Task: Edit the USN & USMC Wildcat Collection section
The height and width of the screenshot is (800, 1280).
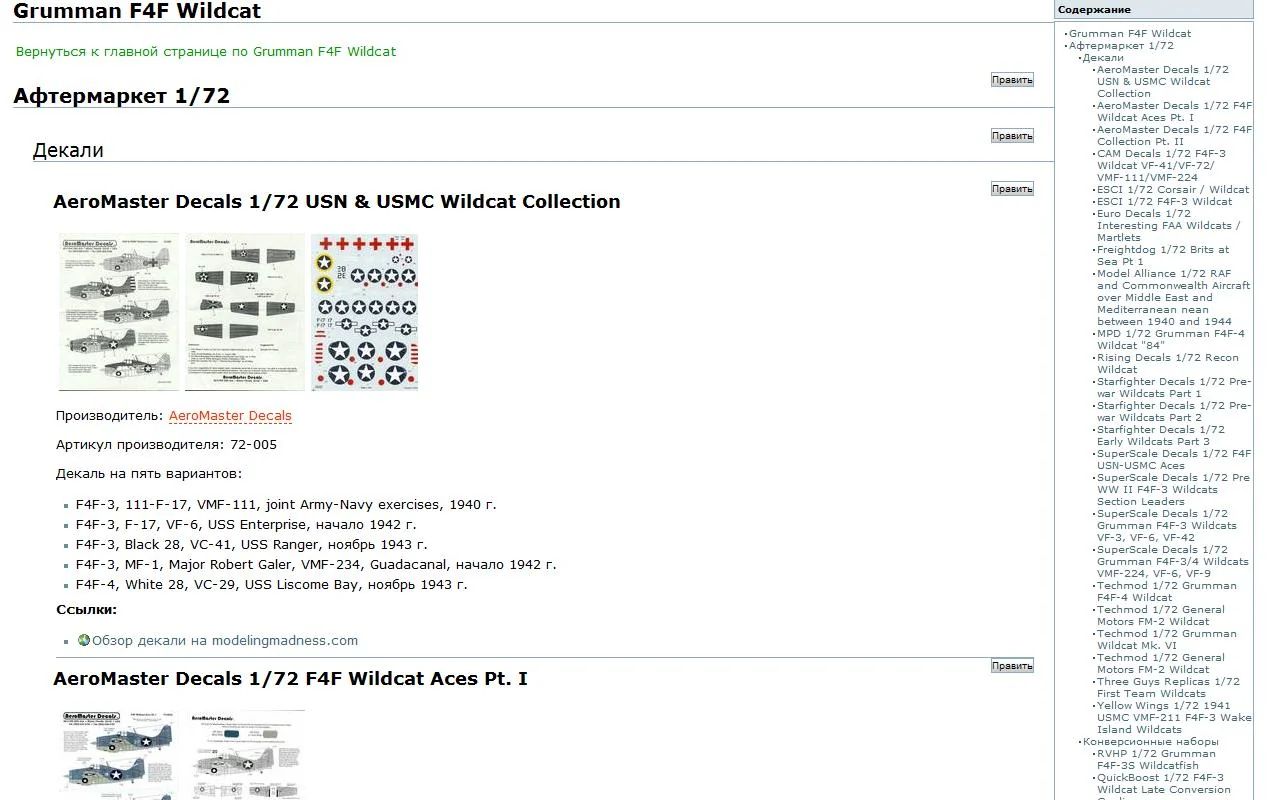Action: click(x=1012, y=189)
